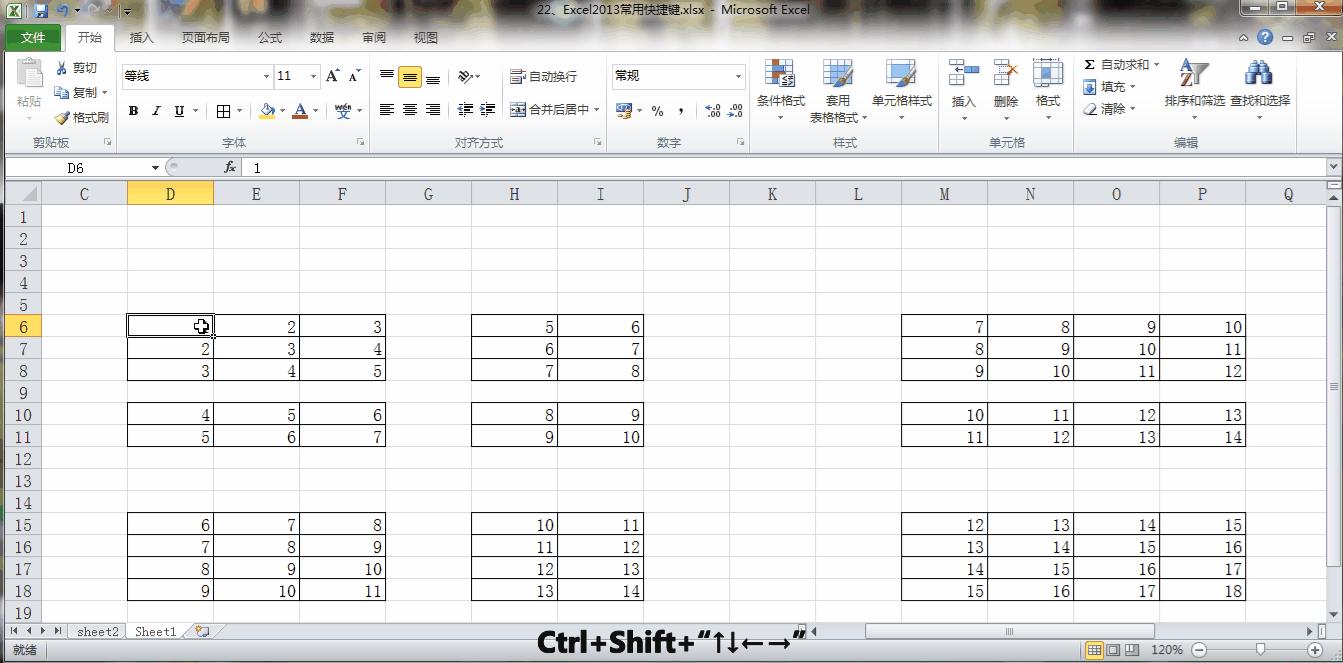Toggle Italic formatting
The height and width of the screenshot is (663, 1343).
point(156,111)
